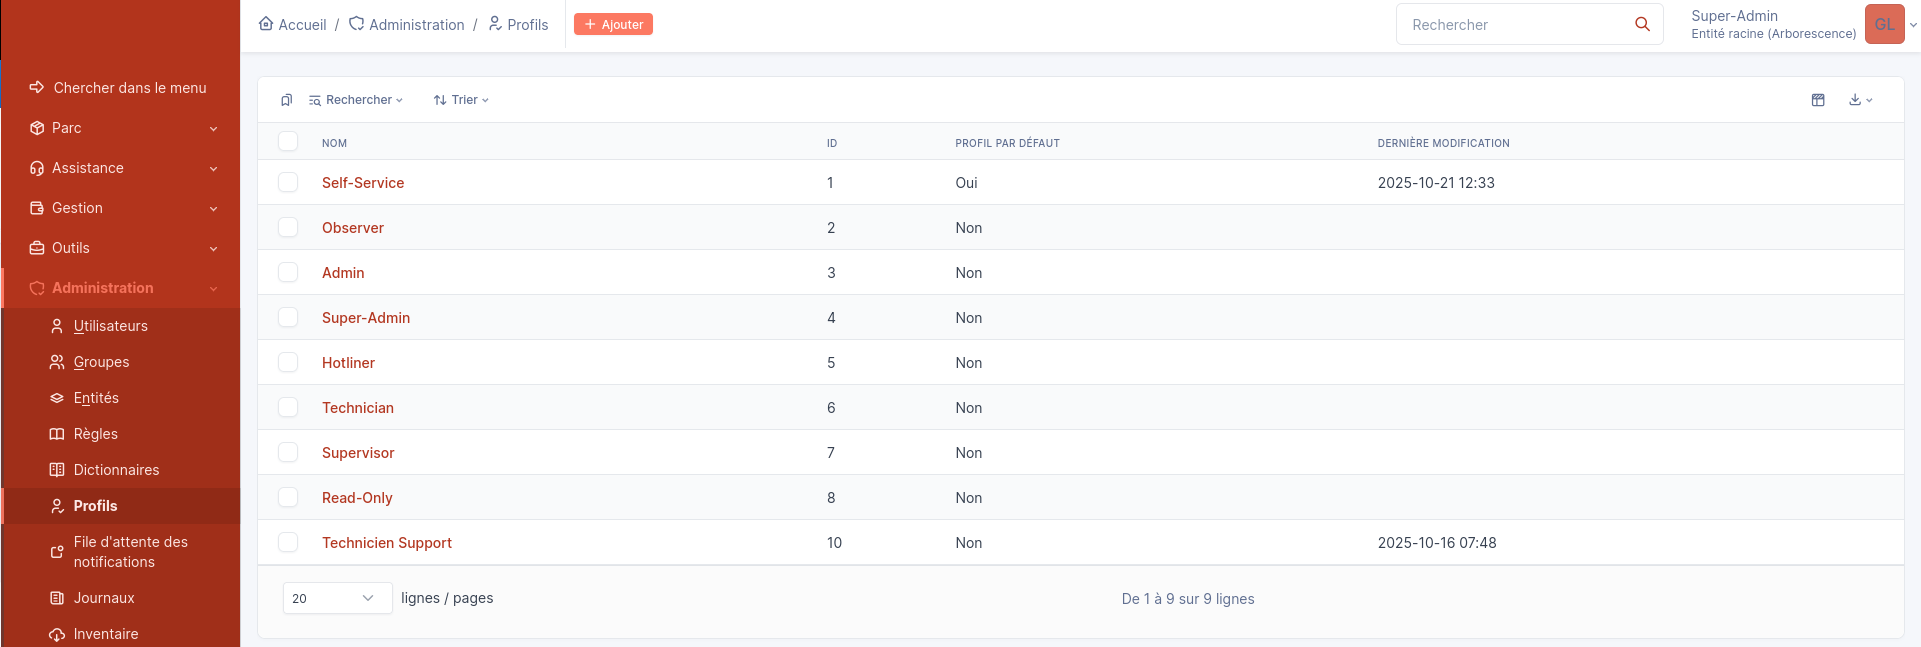Tick the Technicien Support row checkbox

click(x=288, y=542)
